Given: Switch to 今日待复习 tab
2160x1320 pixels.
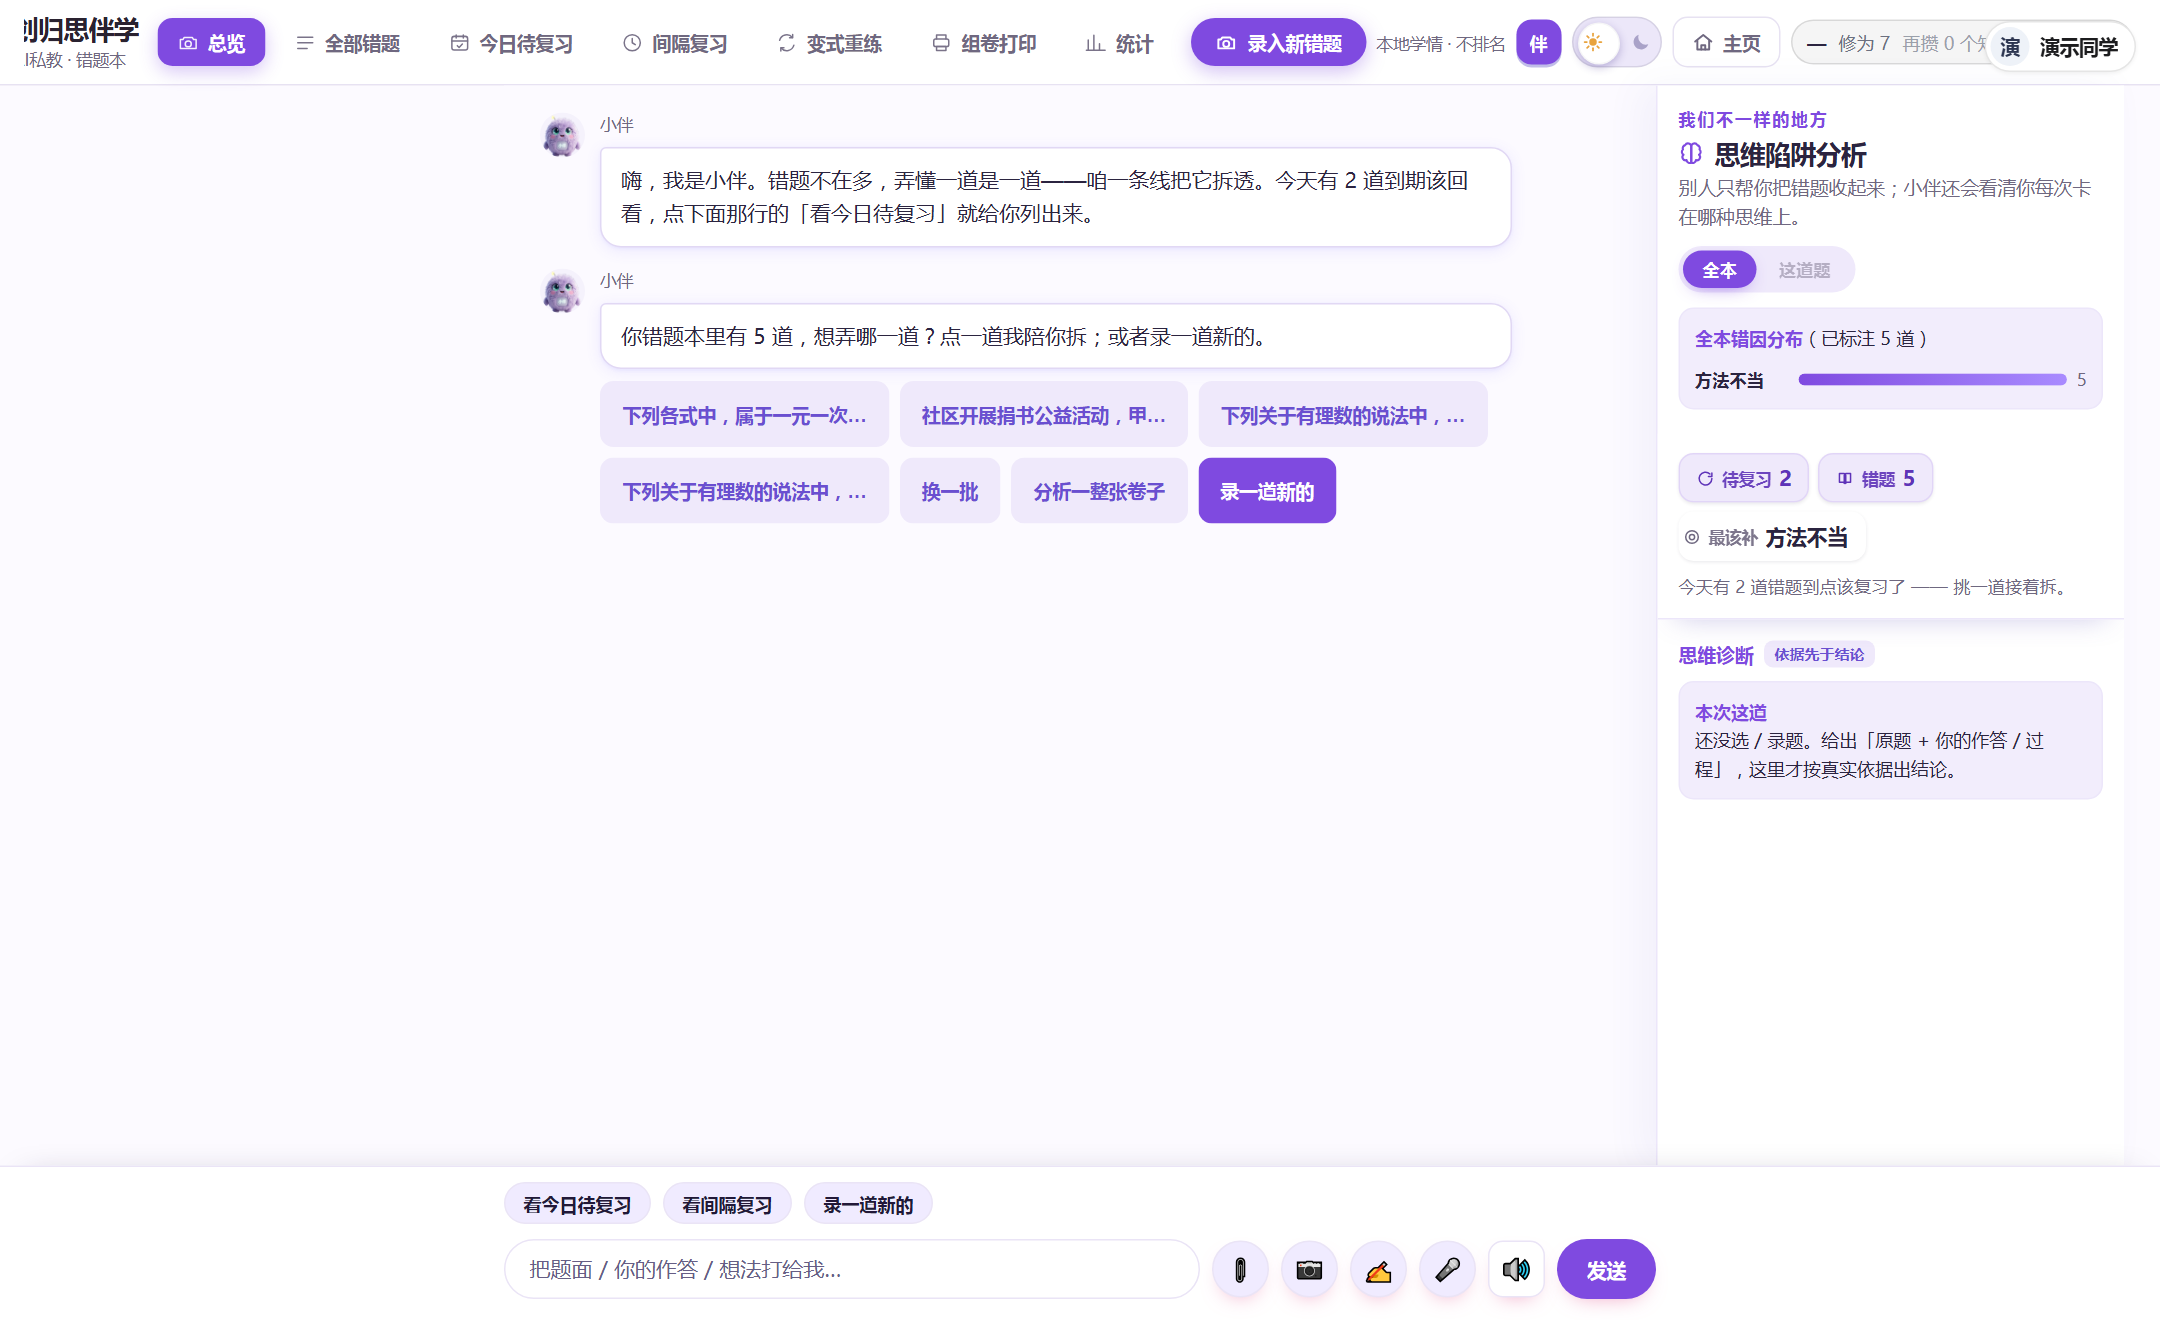Looking at the screenshot, I should (511, 43).
